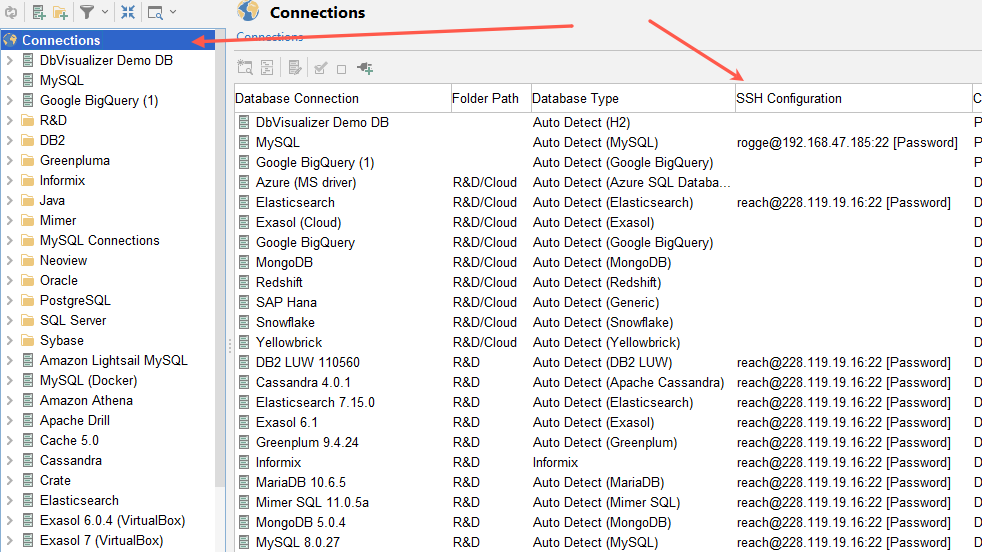Viewport: 982px width, 552px height.
Task: Open the dropdown next to the search window icon
Action: 173,12
